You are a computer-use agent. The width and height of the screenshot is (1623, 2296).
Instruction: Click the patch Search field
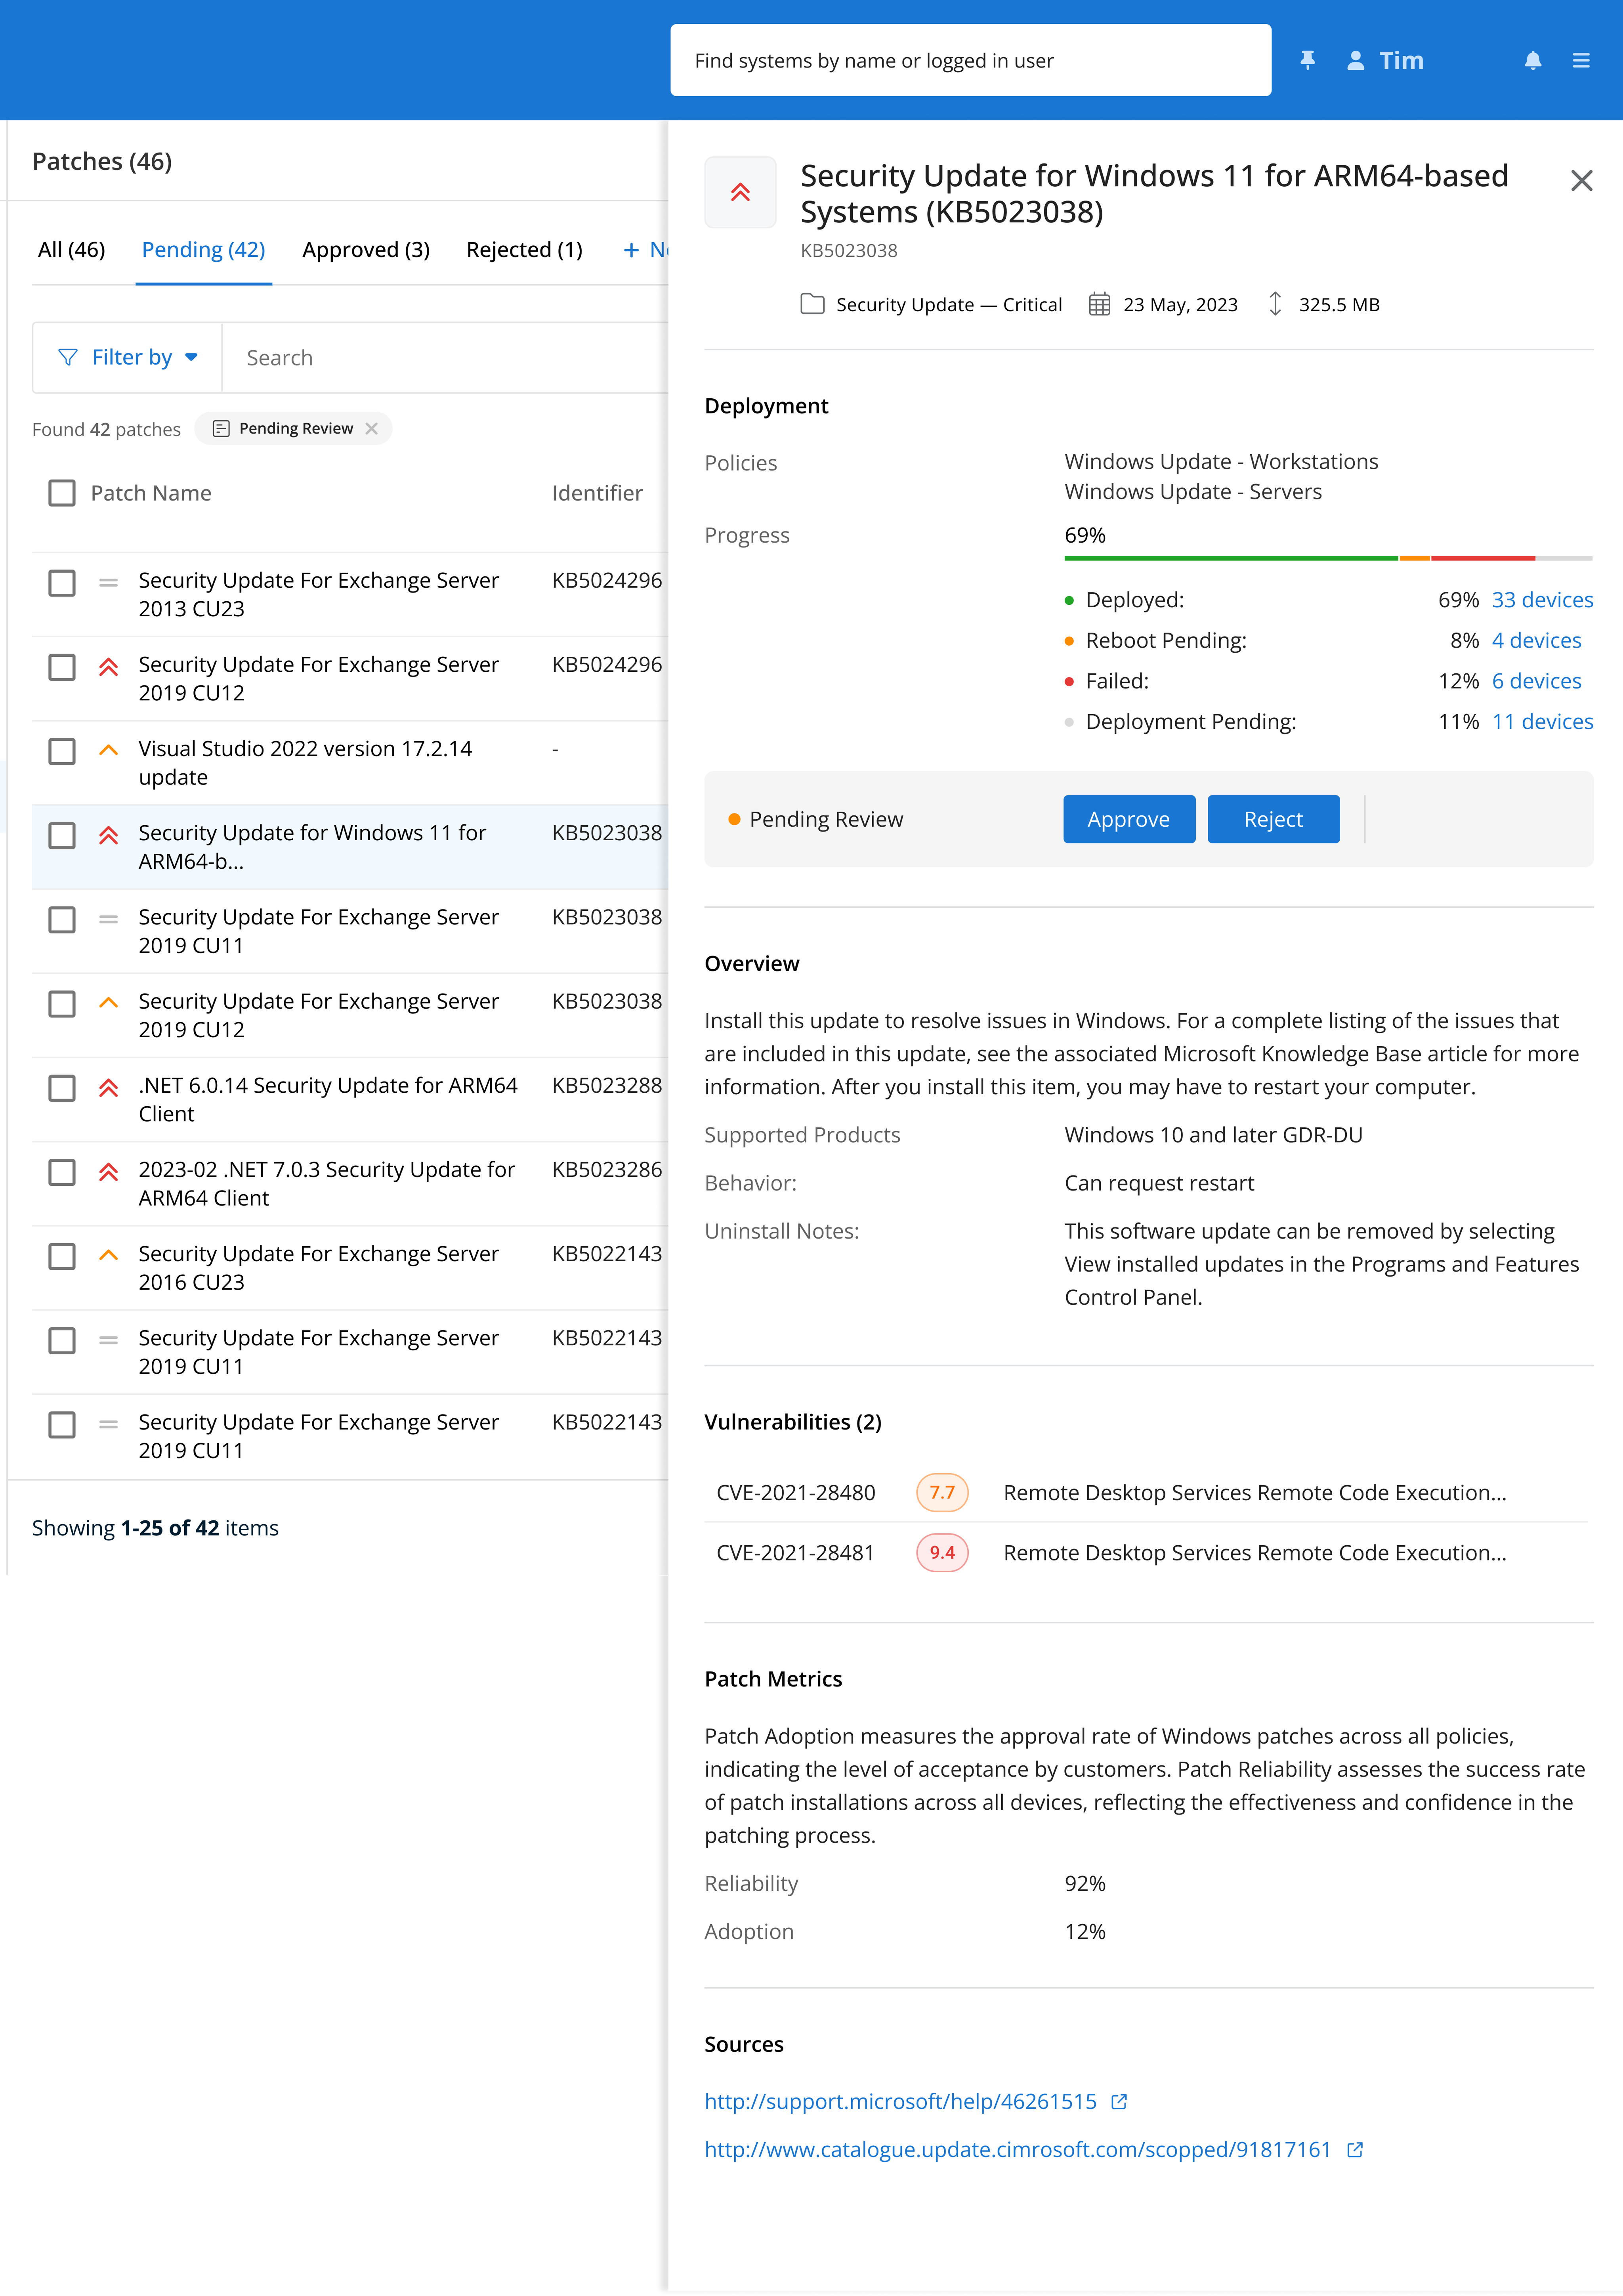445,357
